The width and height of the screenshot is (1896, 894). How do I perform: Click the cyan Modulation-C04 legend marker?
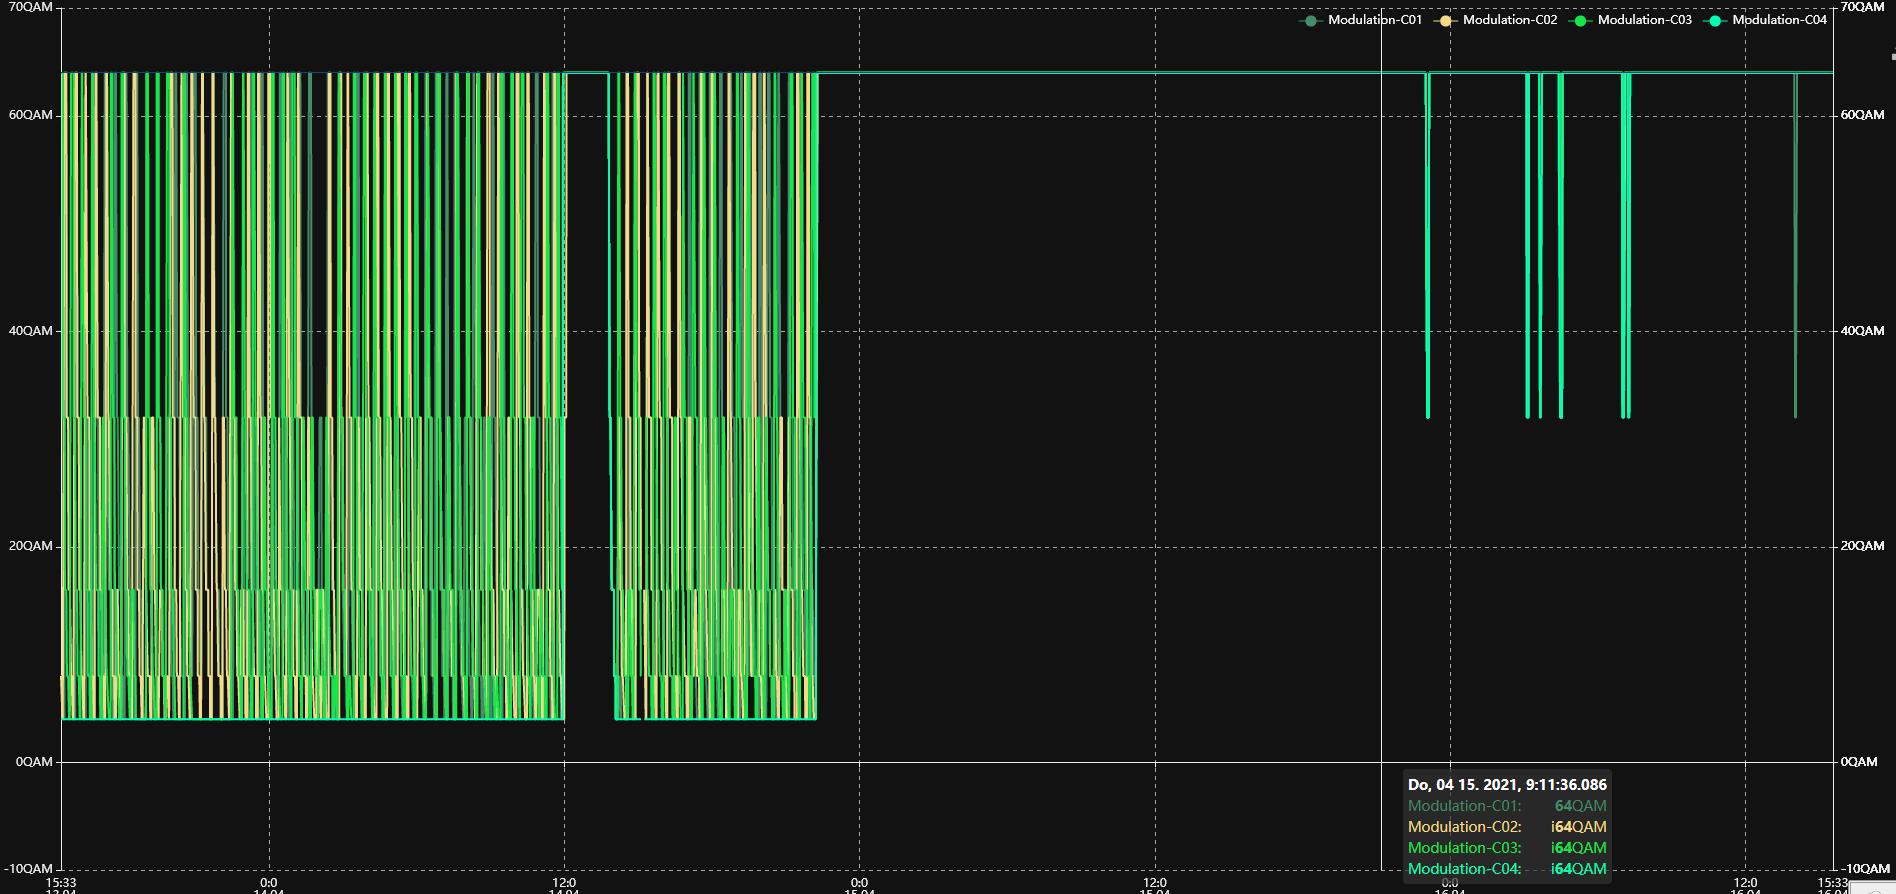[x=1715, y=21]
